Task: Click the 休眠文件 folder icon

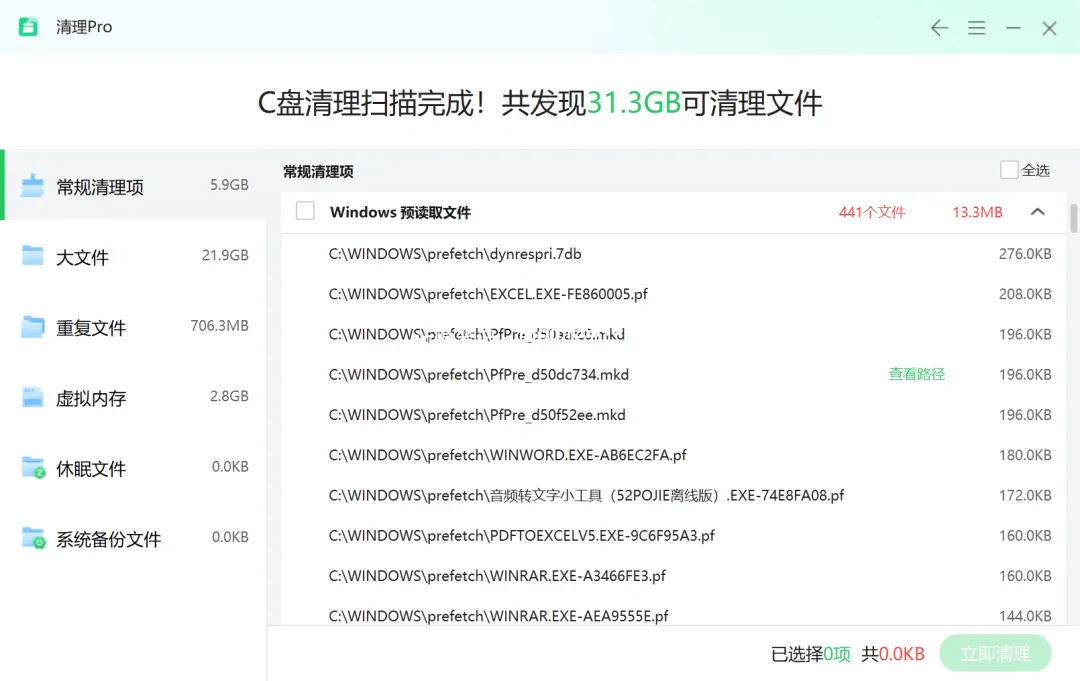Action: coord(33,467)
